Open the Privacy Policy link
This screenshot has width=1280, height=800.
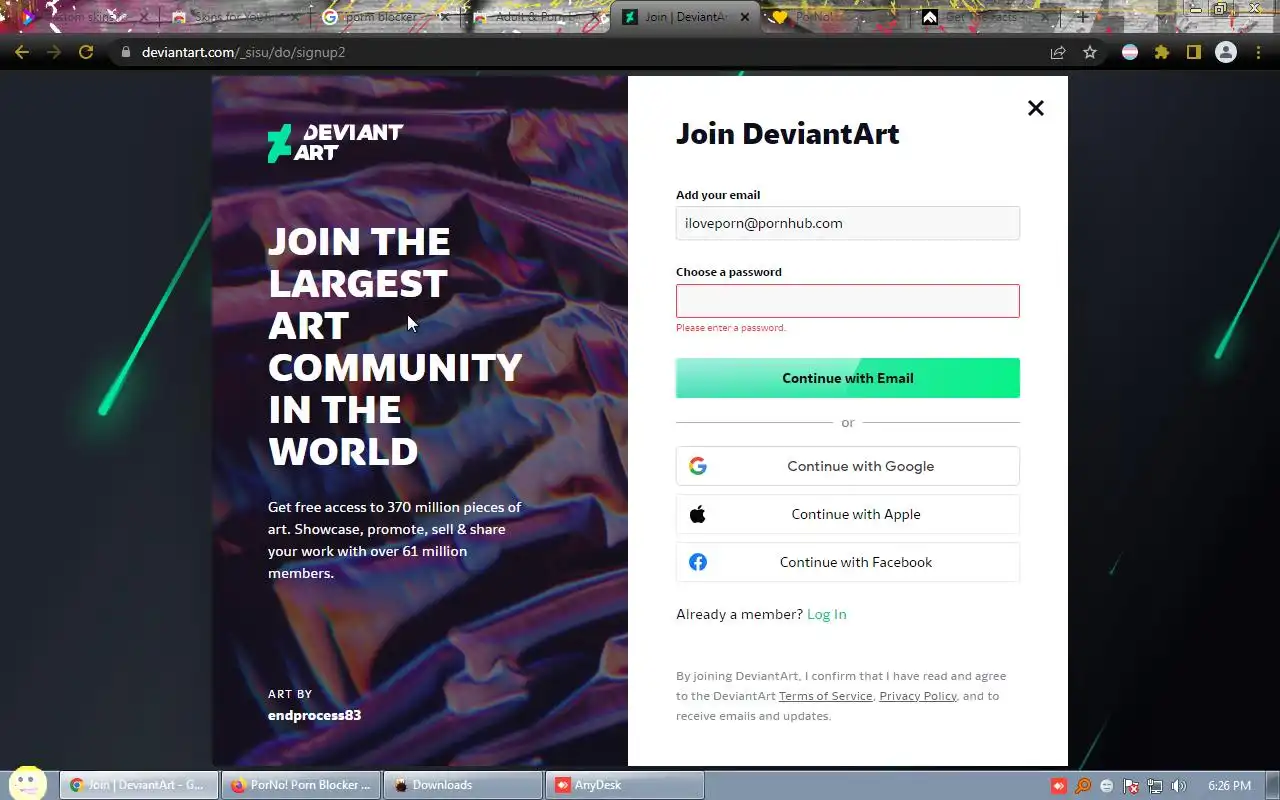918,696
